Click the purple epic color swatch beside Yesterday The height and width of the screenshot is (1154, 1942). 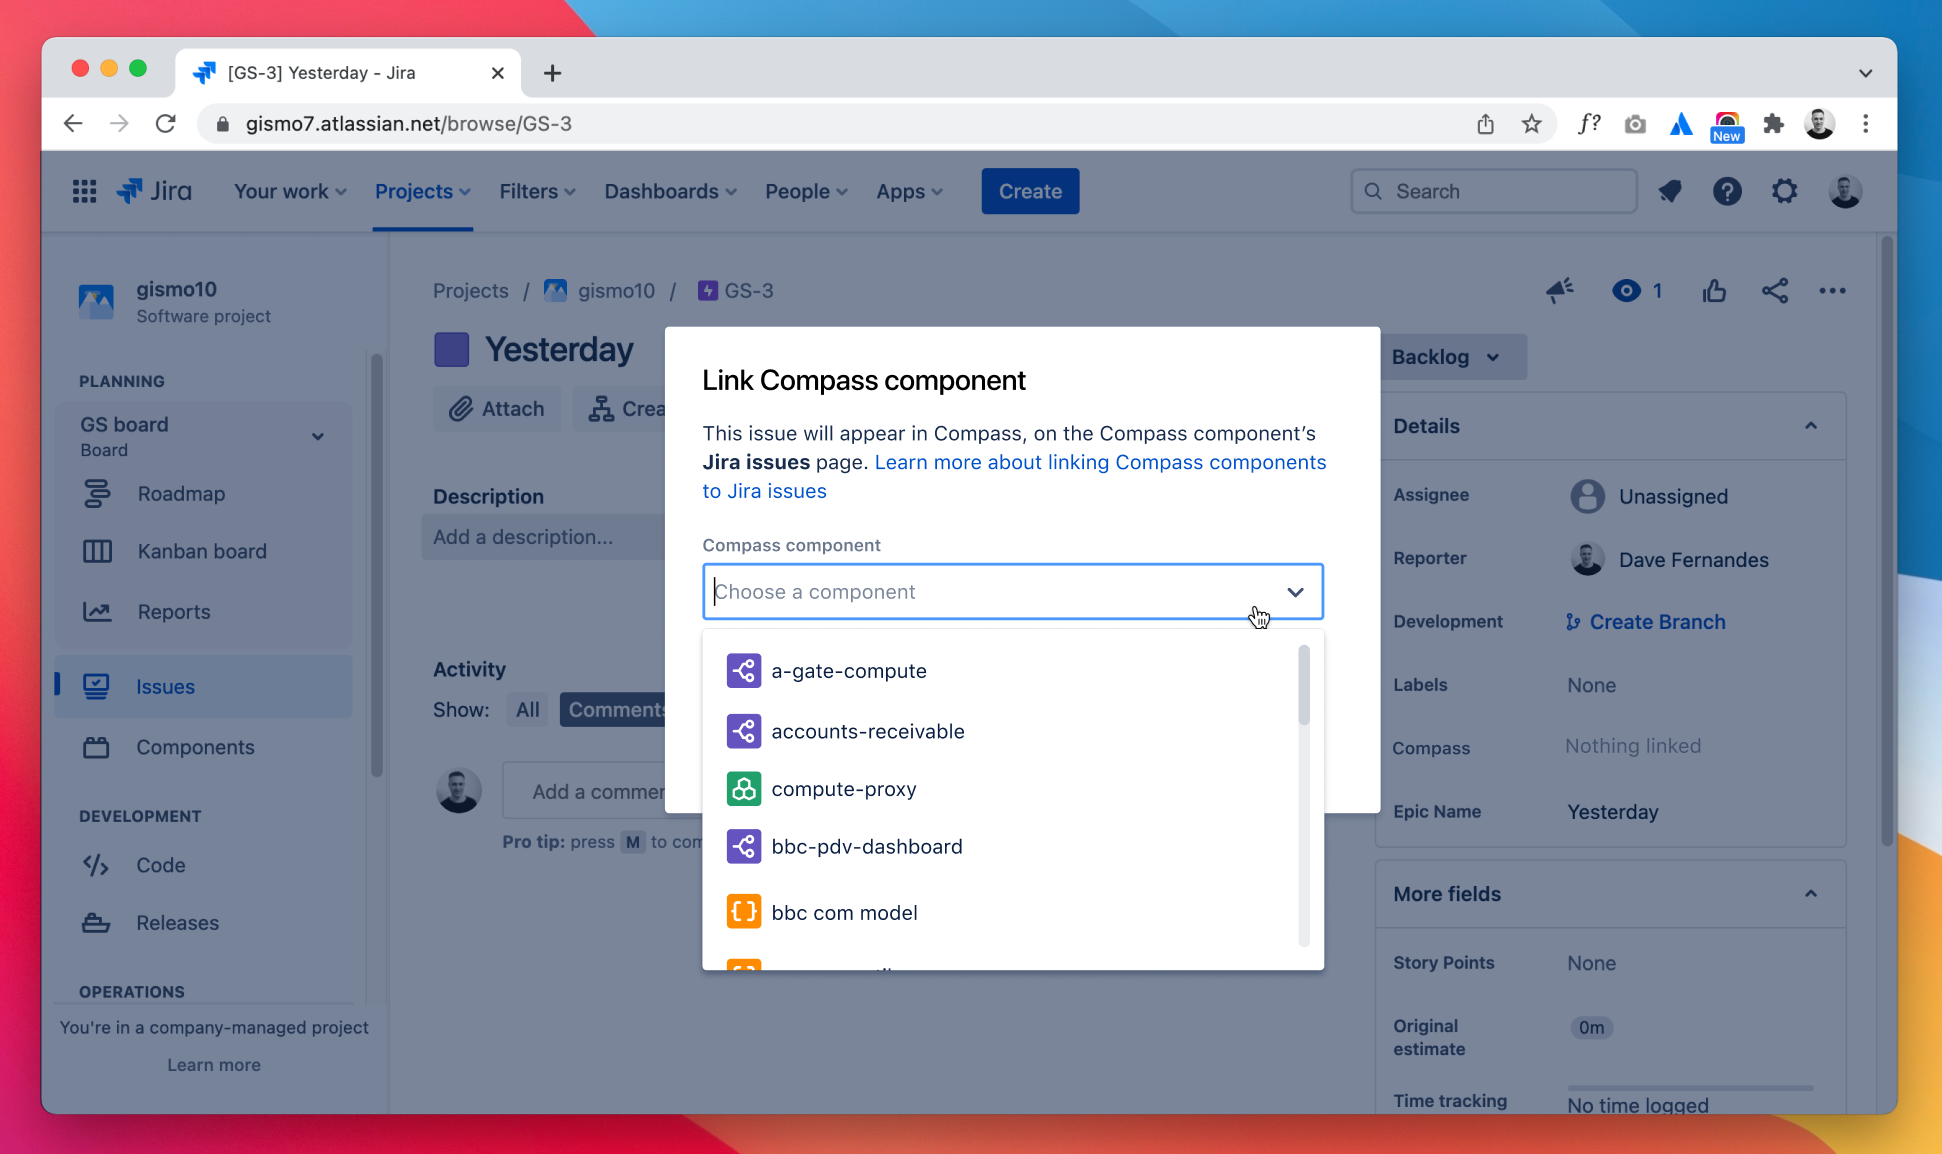click(452, 350)
